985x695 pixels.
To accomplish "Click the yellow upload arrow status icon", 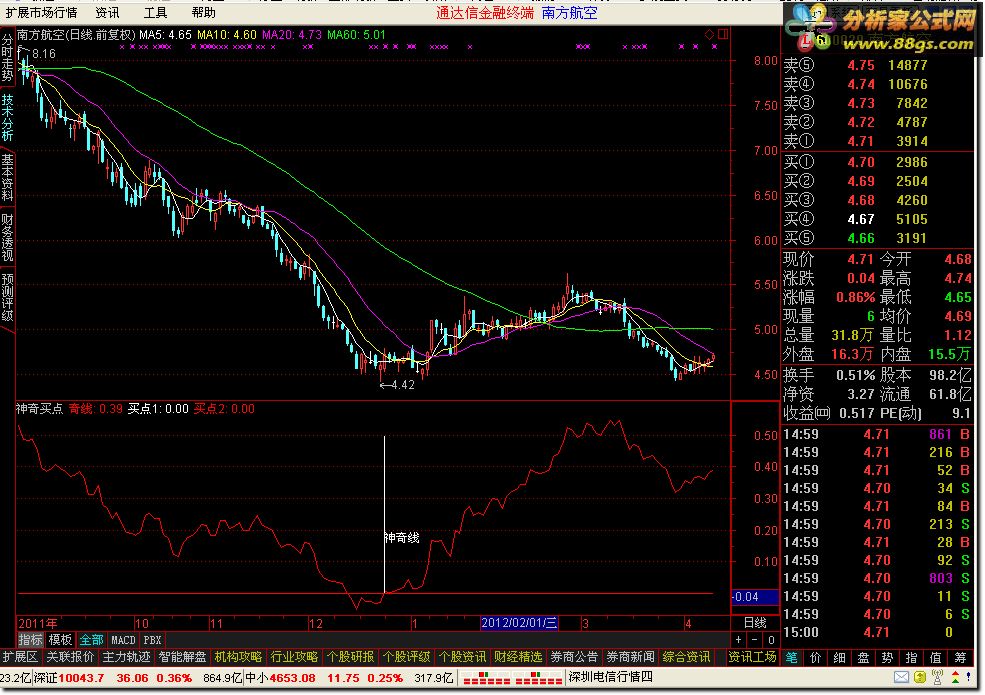I will pyautogui.click(x=920, y=677).
